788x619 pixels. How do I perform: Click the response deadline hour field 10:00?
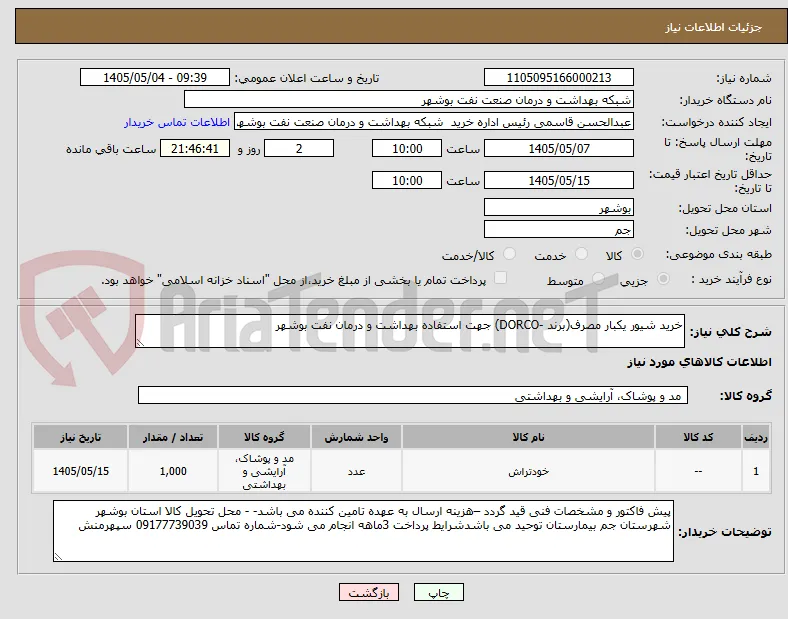[407, 149]
